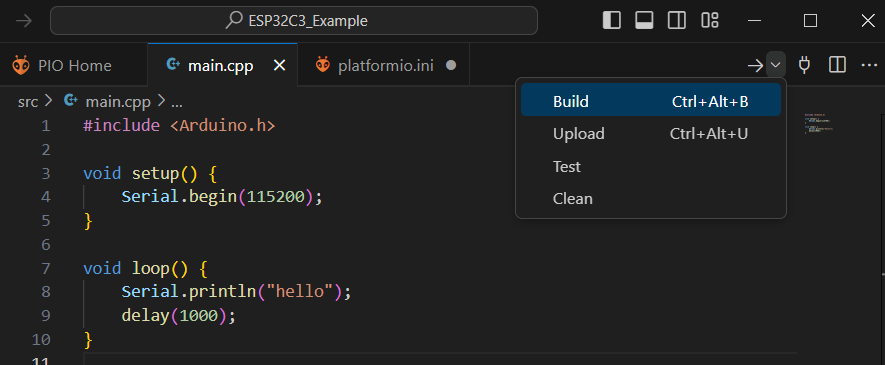Click the #include <Arduino.h> line
This screenshot has width=885, height=365.
pyautogui.click(x=179, y=125)
